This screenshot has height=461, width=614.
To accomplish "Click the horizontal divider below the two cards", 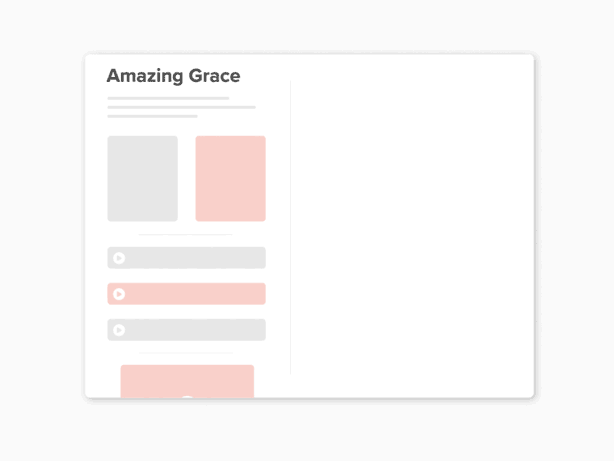I will click(186, 235).
